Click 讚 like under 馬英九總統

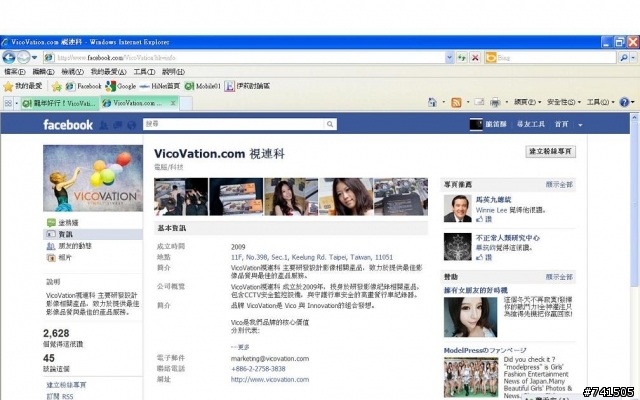(x=484, y=219)
